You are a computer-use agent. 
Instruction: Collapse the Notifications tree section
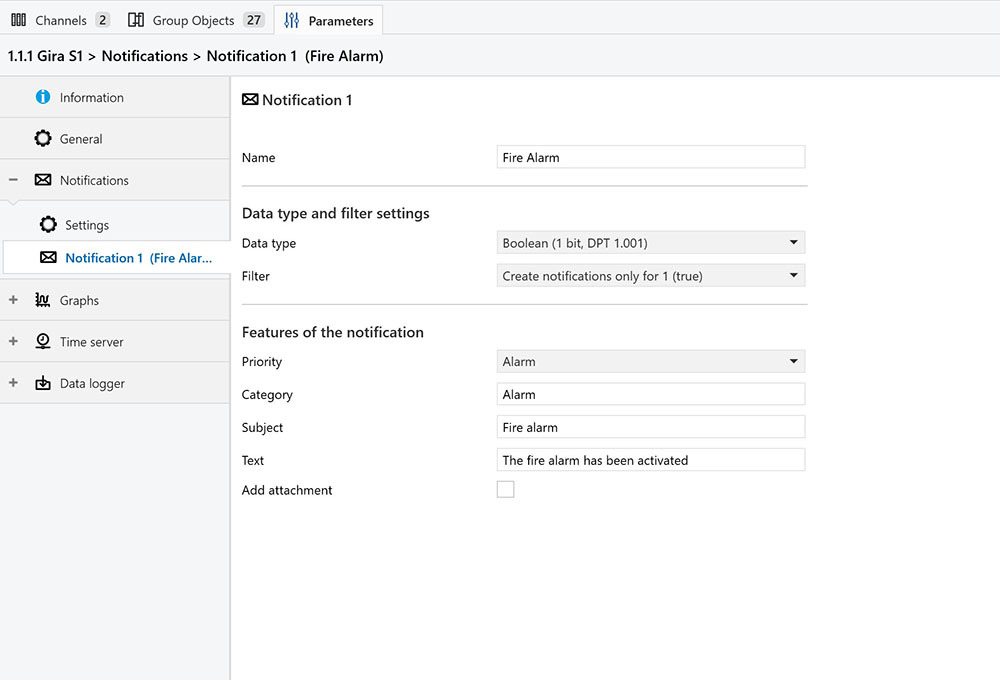[13, 181]
